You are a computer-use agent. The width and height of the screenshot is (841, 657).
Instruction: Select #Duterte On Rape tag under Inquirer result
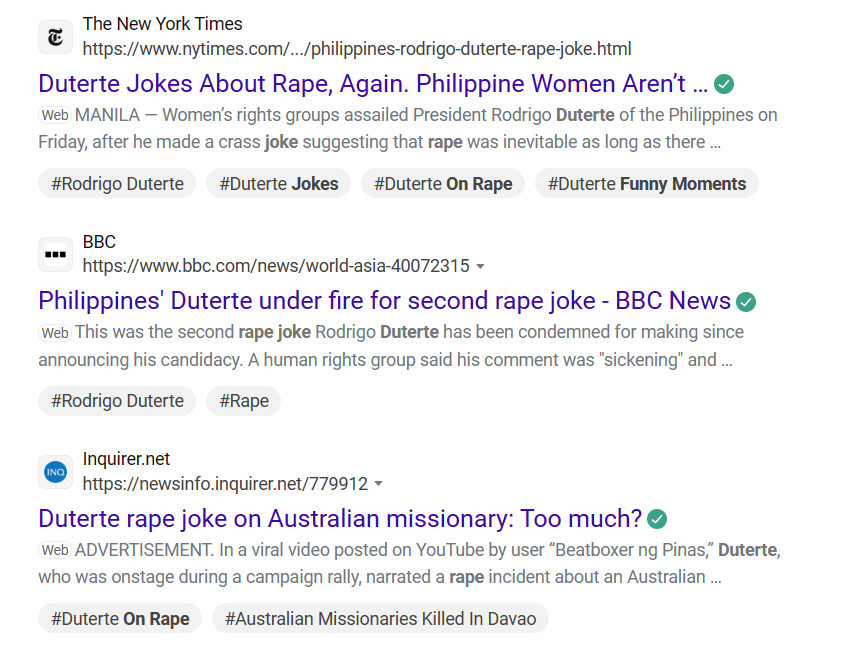(120, 618)
